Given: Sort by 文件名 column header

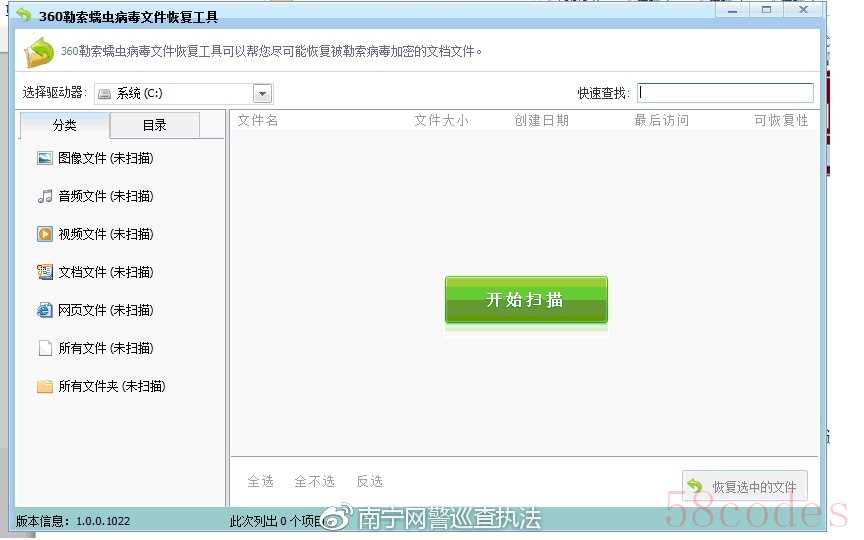Looking at the screenshot, I should pyautogui.click(x=258, y=120).
